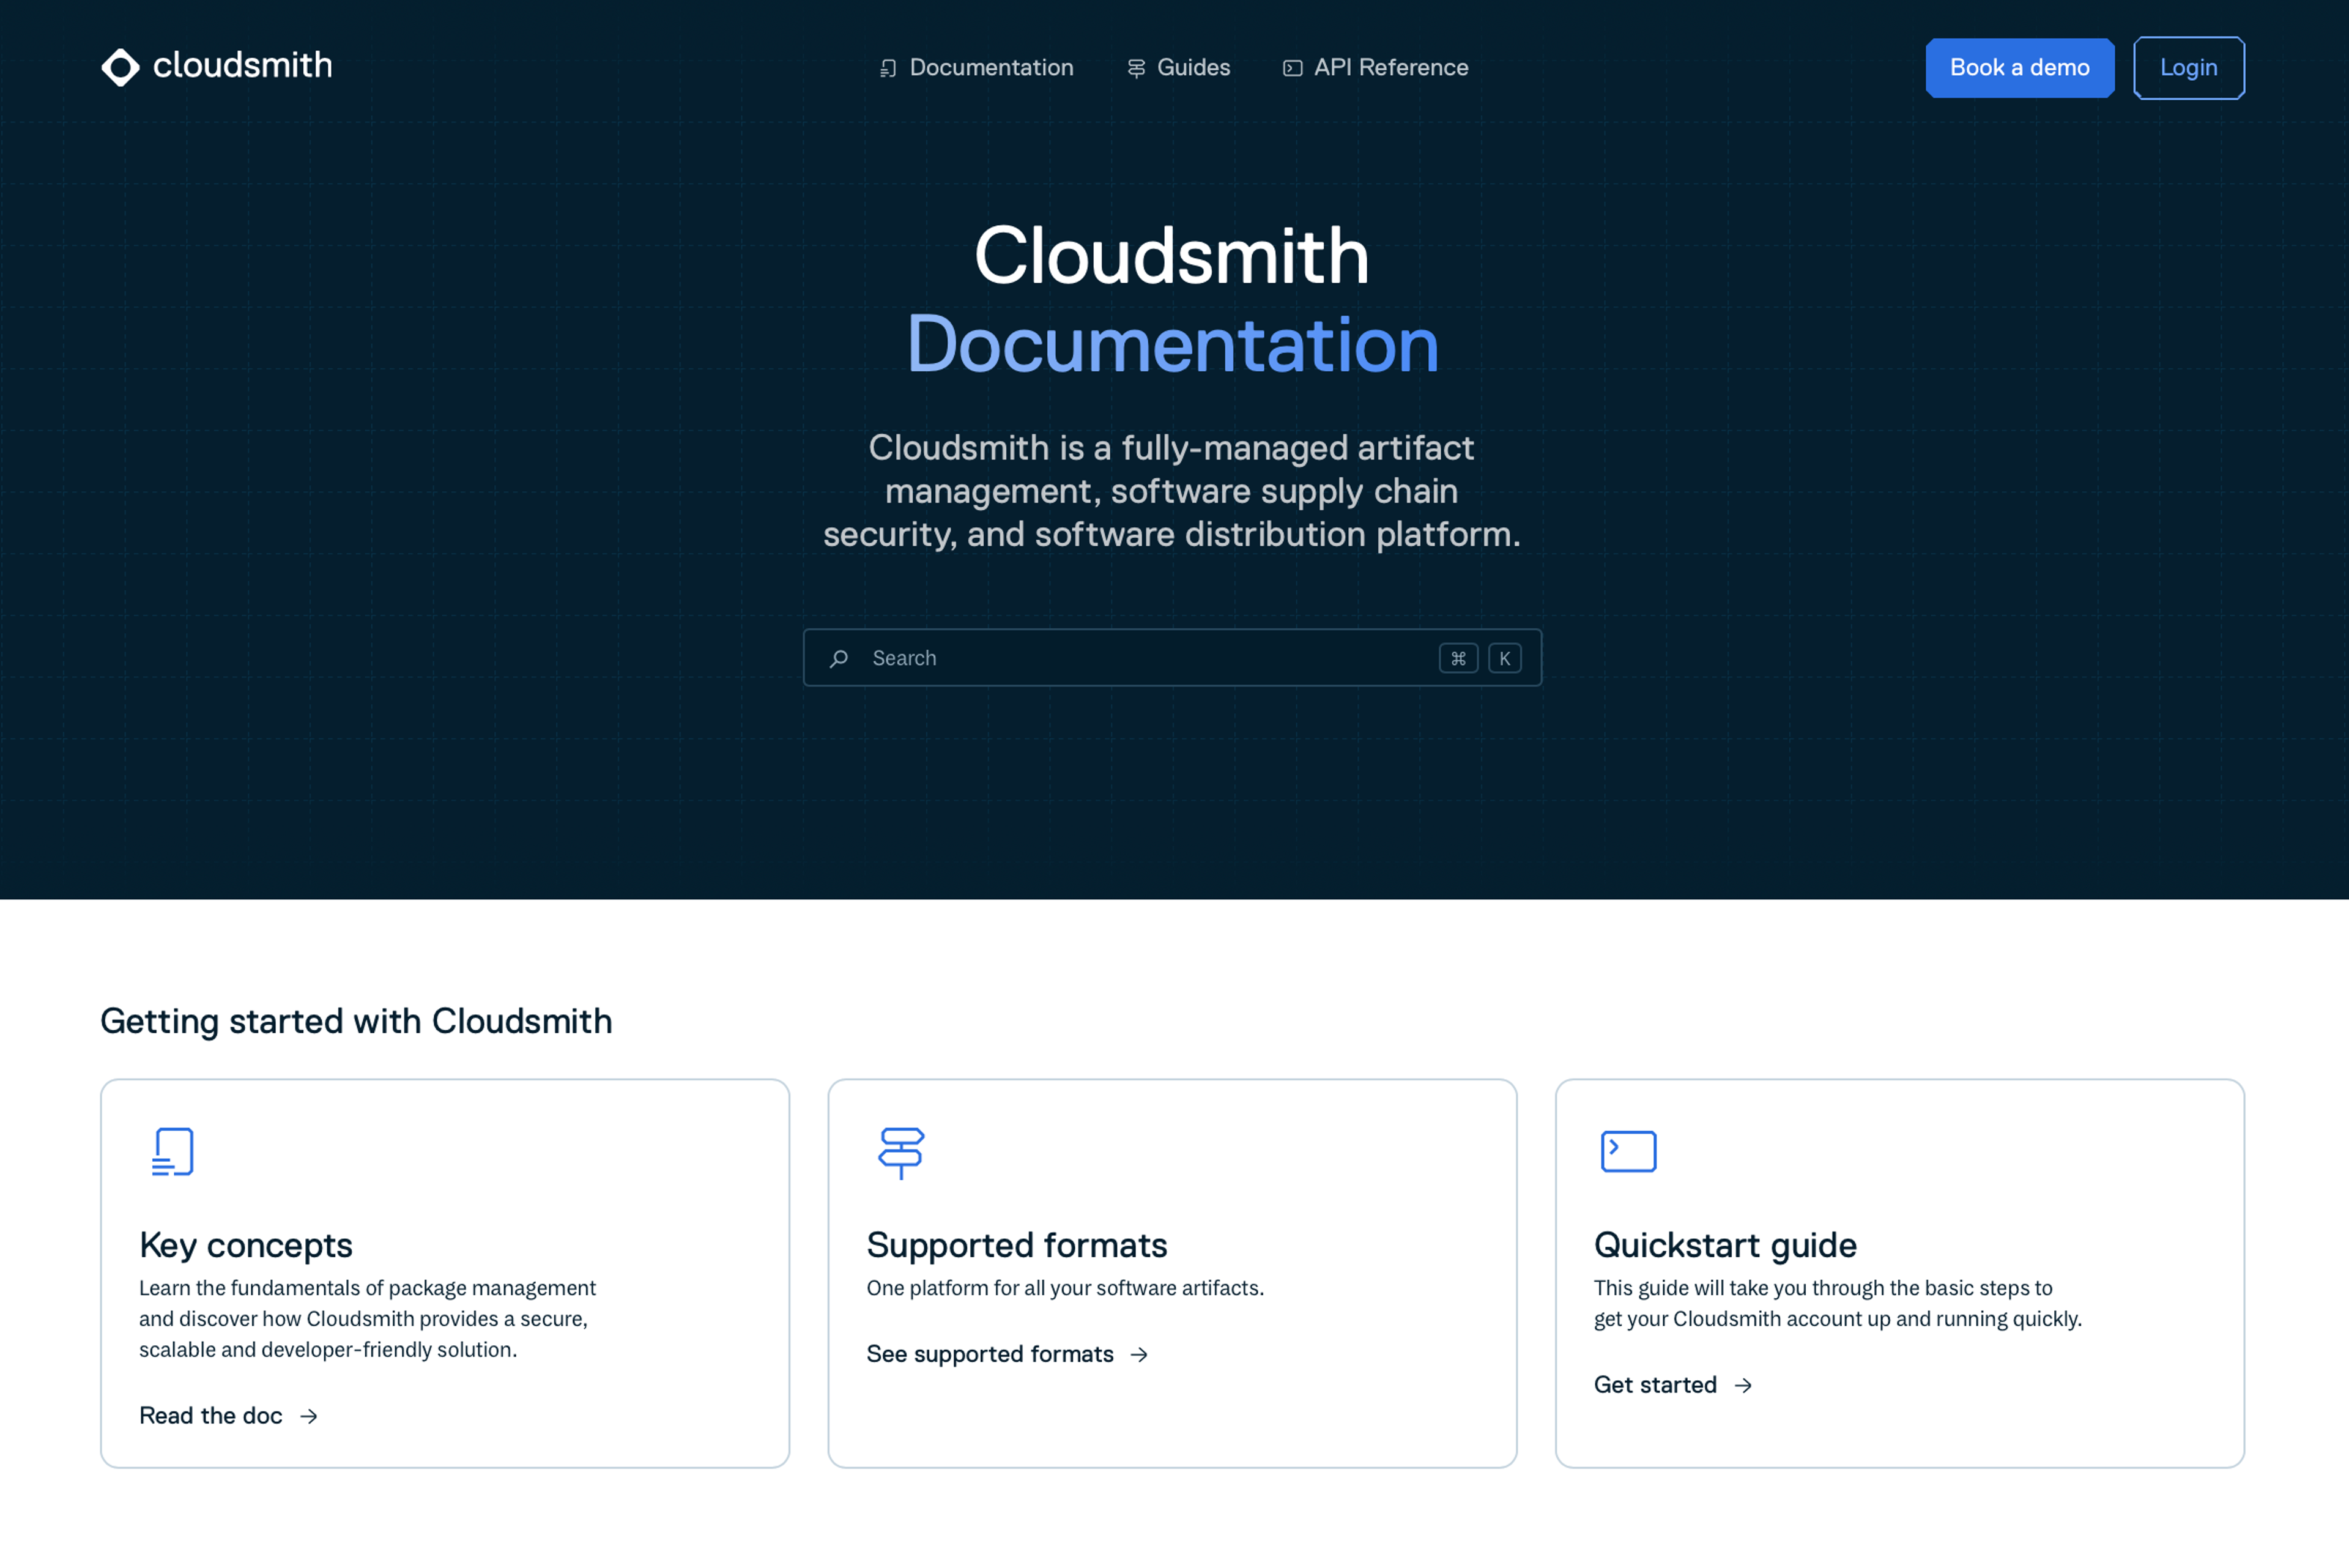Screen dimensions: 2349x1568
Task: Click arrow next to Get started
Action: (1743, 1385)
